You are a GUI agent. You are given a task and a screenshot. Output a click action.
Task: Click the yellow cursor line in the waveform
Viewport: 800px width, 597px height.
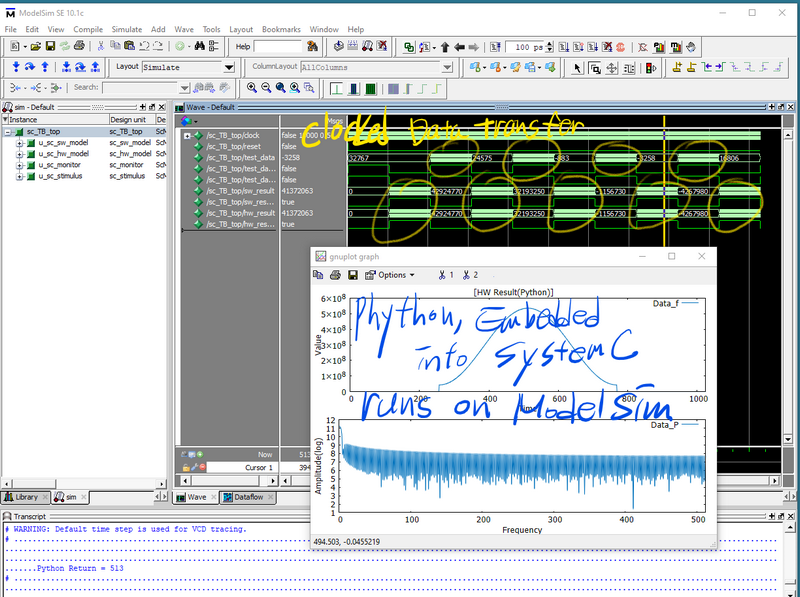pyautogui.click(x=664, y=181)
